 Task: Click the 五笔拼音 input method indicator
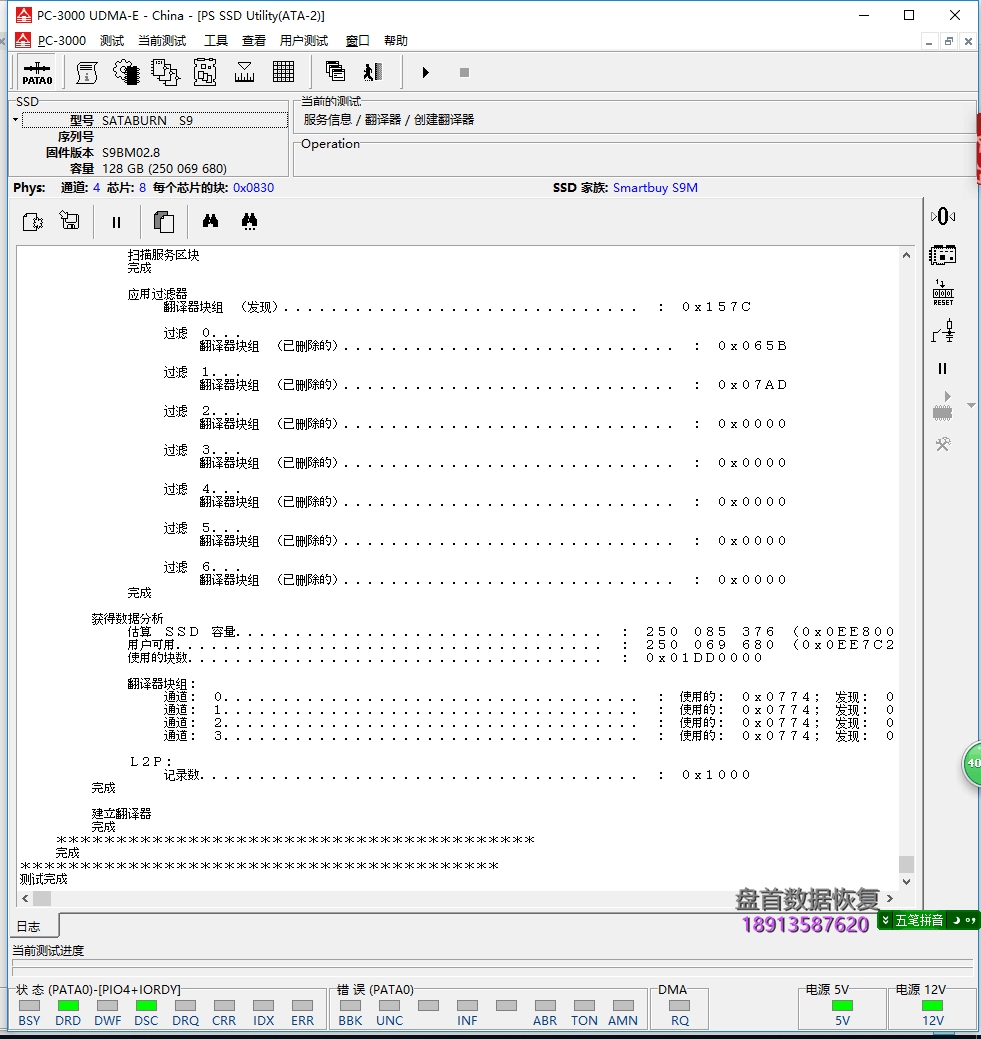coord(919,920)
